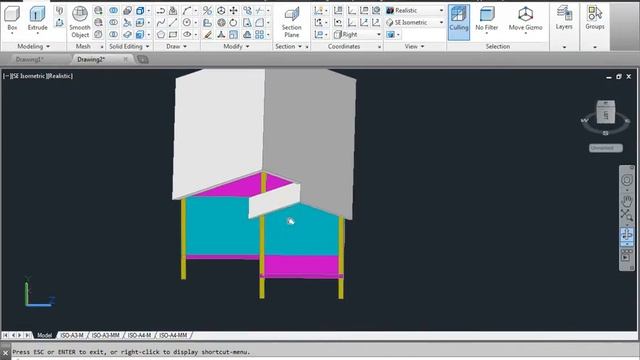Open the Section Plane tool
This screenshot has height=360, width=640.
[291, 22]
